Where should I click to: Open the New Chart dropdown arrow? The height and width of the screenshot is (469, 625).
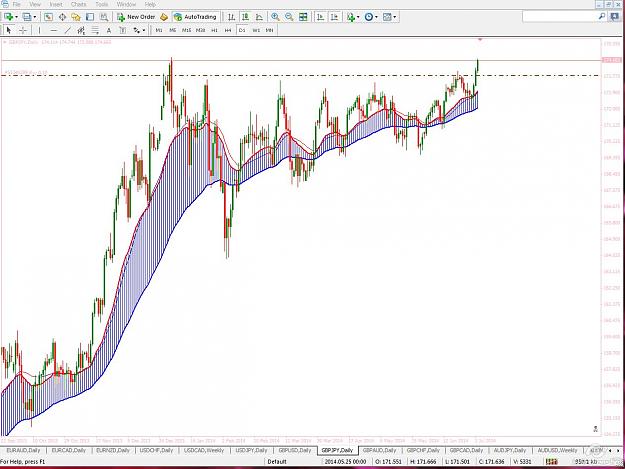coord(16,17)
